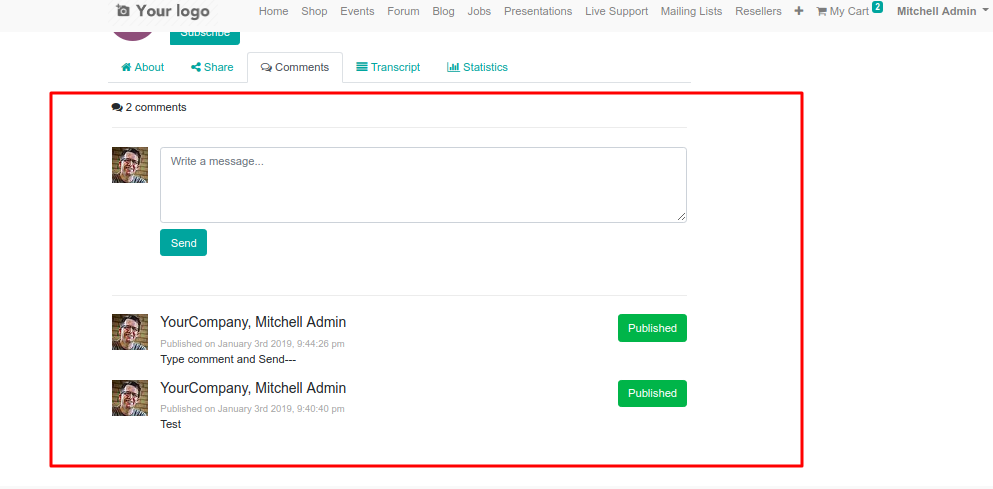Focus the Write a message text area

point(423,185)
